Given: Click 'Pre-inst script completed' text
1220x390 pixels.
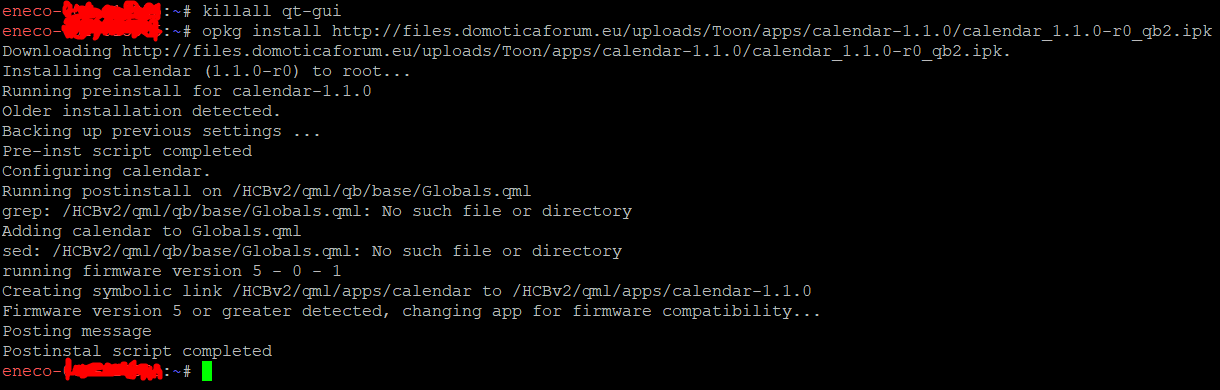Looking at the screenshot, I should [x=126, y=151].
